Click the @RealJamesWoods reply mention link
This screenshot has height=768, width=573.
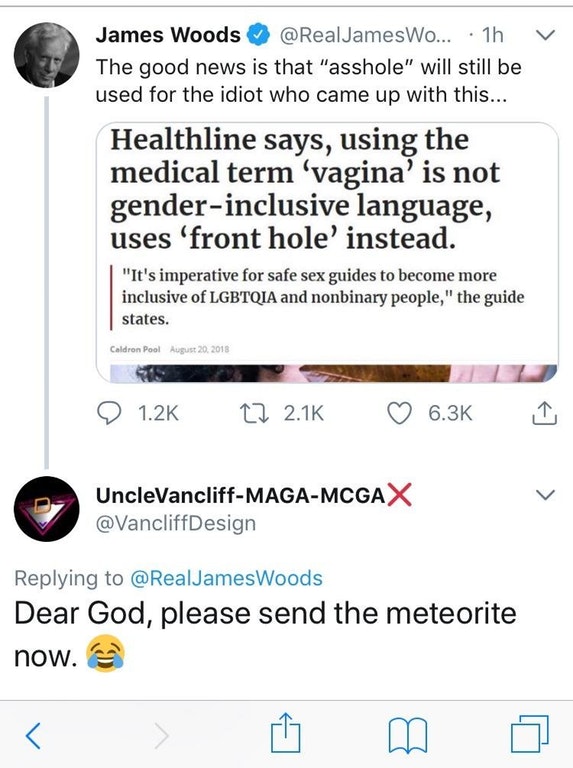(226, 578)
